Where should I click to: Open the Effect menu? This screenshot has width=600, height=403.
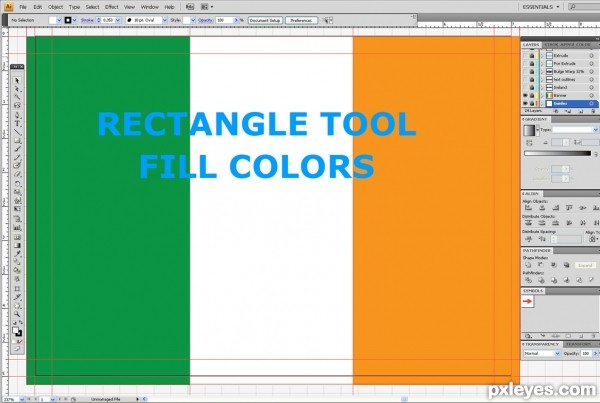coord(112,7)
